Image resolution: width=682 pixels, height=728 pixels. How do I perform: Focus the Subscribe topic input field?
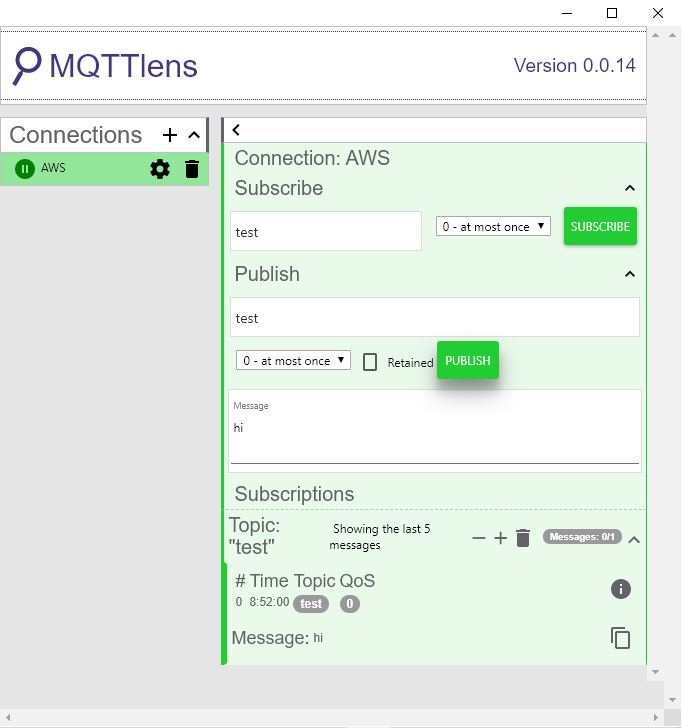(x=326, y=231)
